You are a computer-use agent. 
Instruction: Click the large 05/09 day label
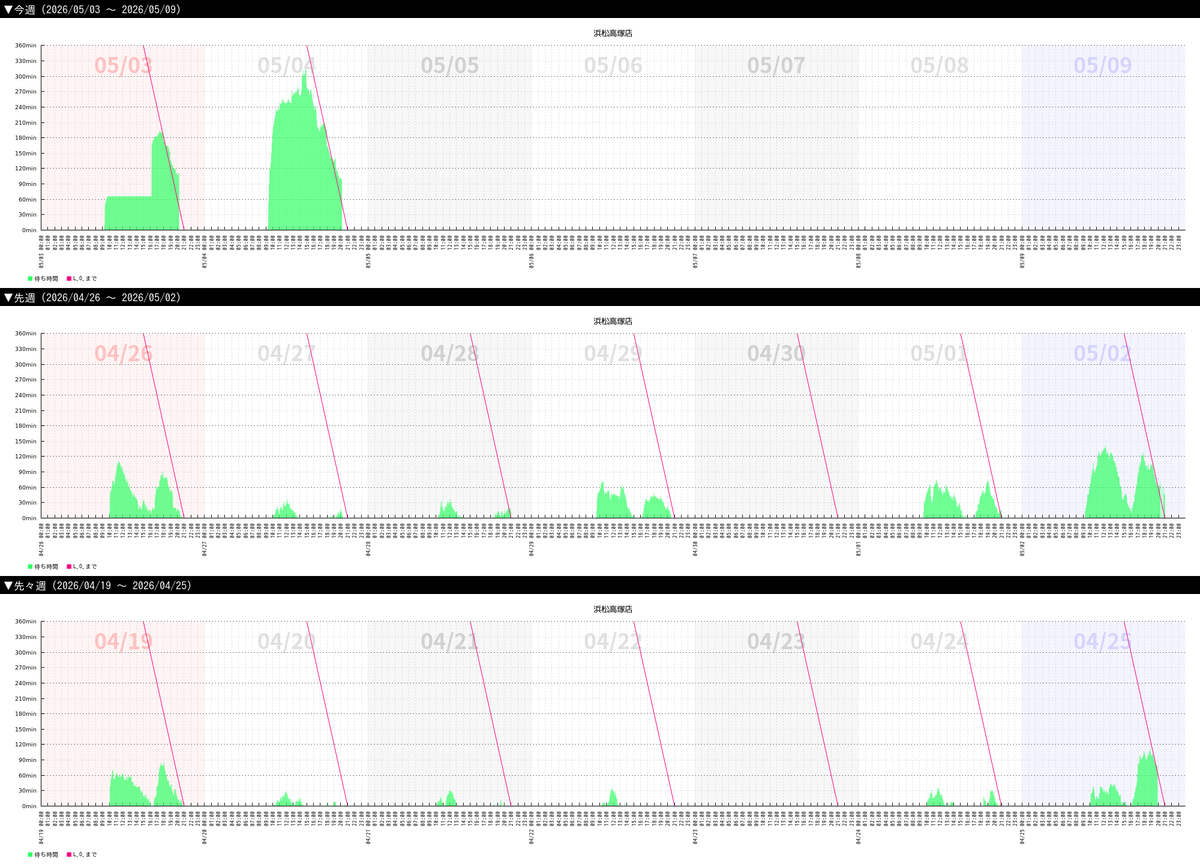(1103, 66)
